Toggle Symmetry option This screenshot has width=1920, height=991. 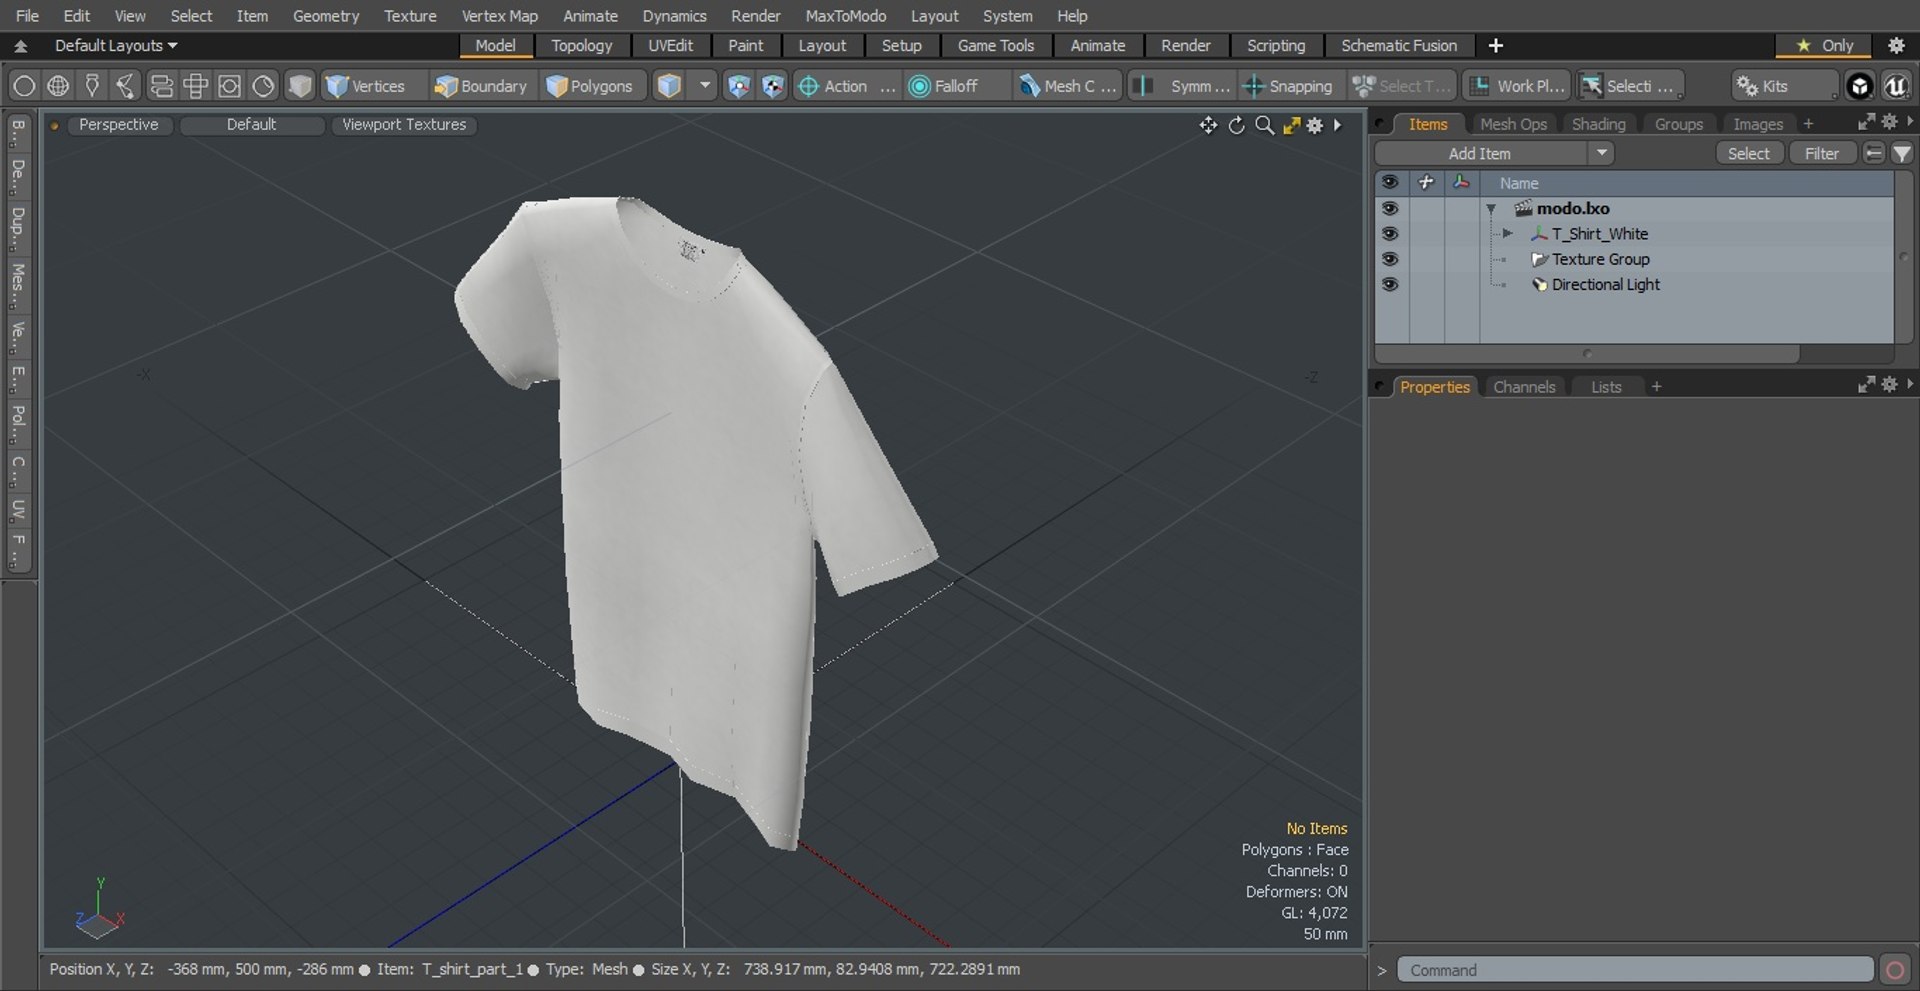coord(1184,86)
